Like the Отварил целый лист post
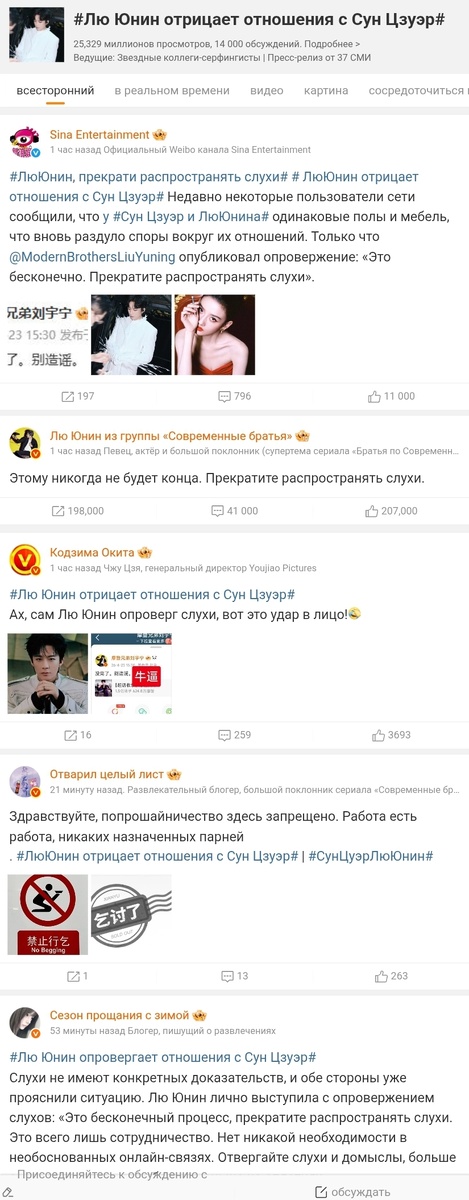 391,975
